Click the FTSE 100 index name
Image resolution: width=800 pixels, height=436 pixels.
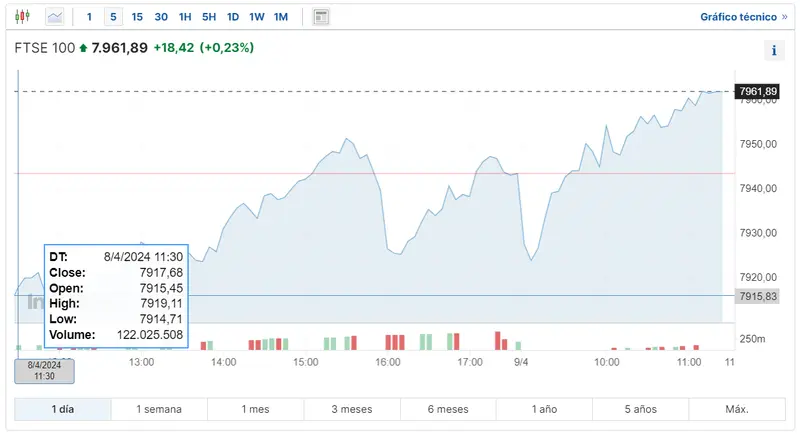[44, 48]
